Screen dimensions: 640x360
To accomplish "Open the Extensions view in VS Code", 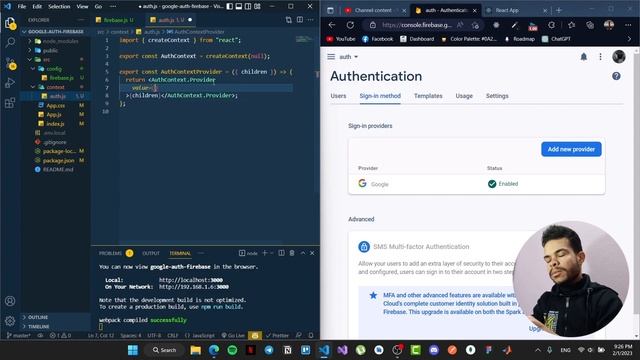I will [x=10, y=102].
